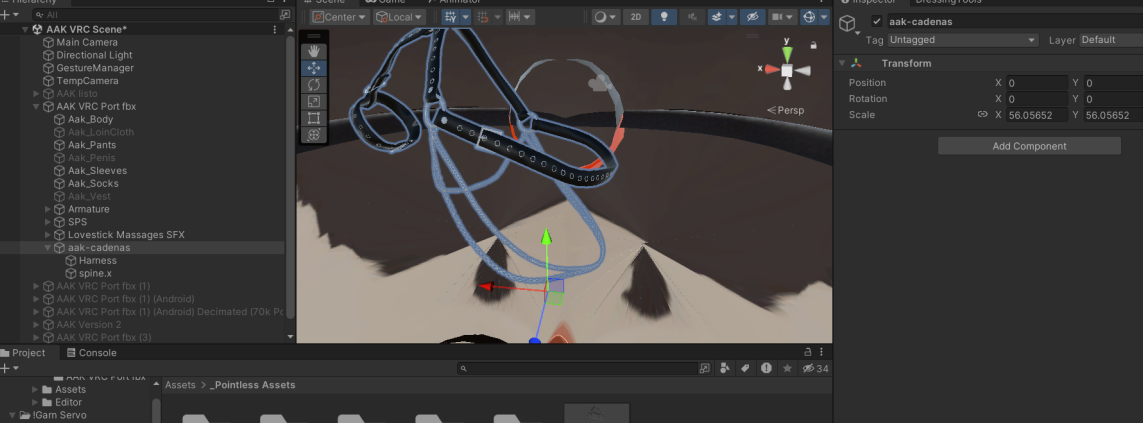Click the red X axis cone of gizmo

[x=771, y=69]
